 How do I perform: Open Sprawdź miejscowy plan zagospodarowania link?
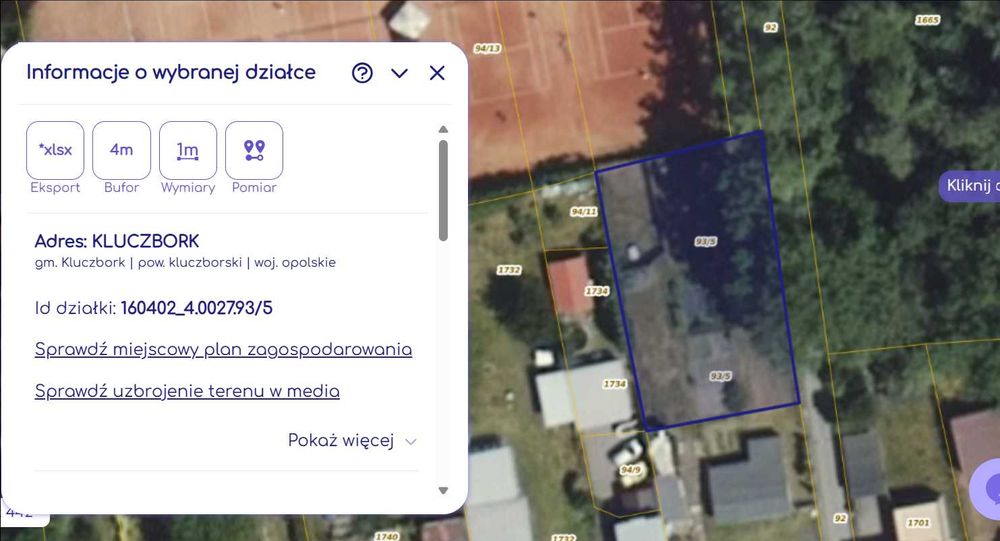pos(223,350)
